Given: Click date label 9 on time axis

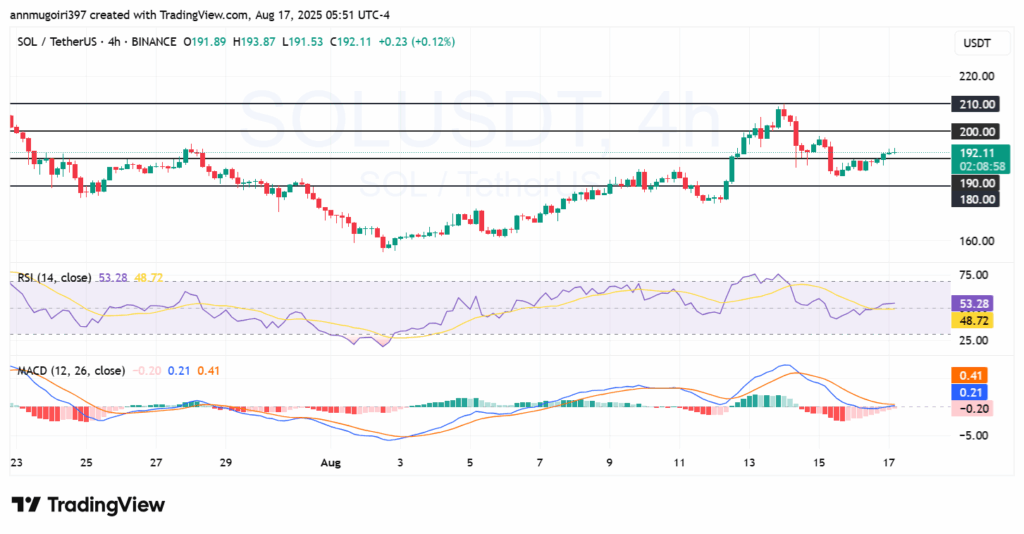Looking at the screenshot, I should tap(609, 463).
